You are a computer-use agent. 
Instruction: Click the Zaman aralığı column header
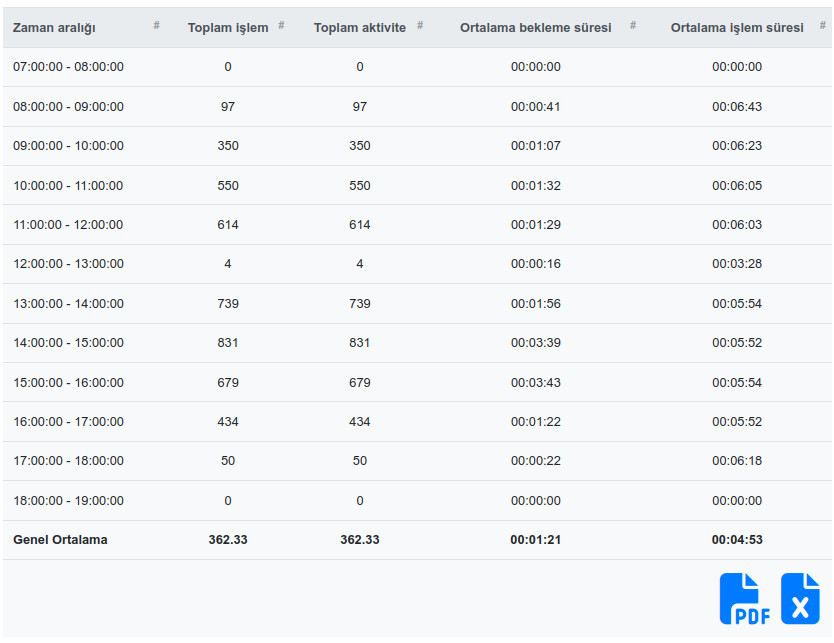[54, 28]
